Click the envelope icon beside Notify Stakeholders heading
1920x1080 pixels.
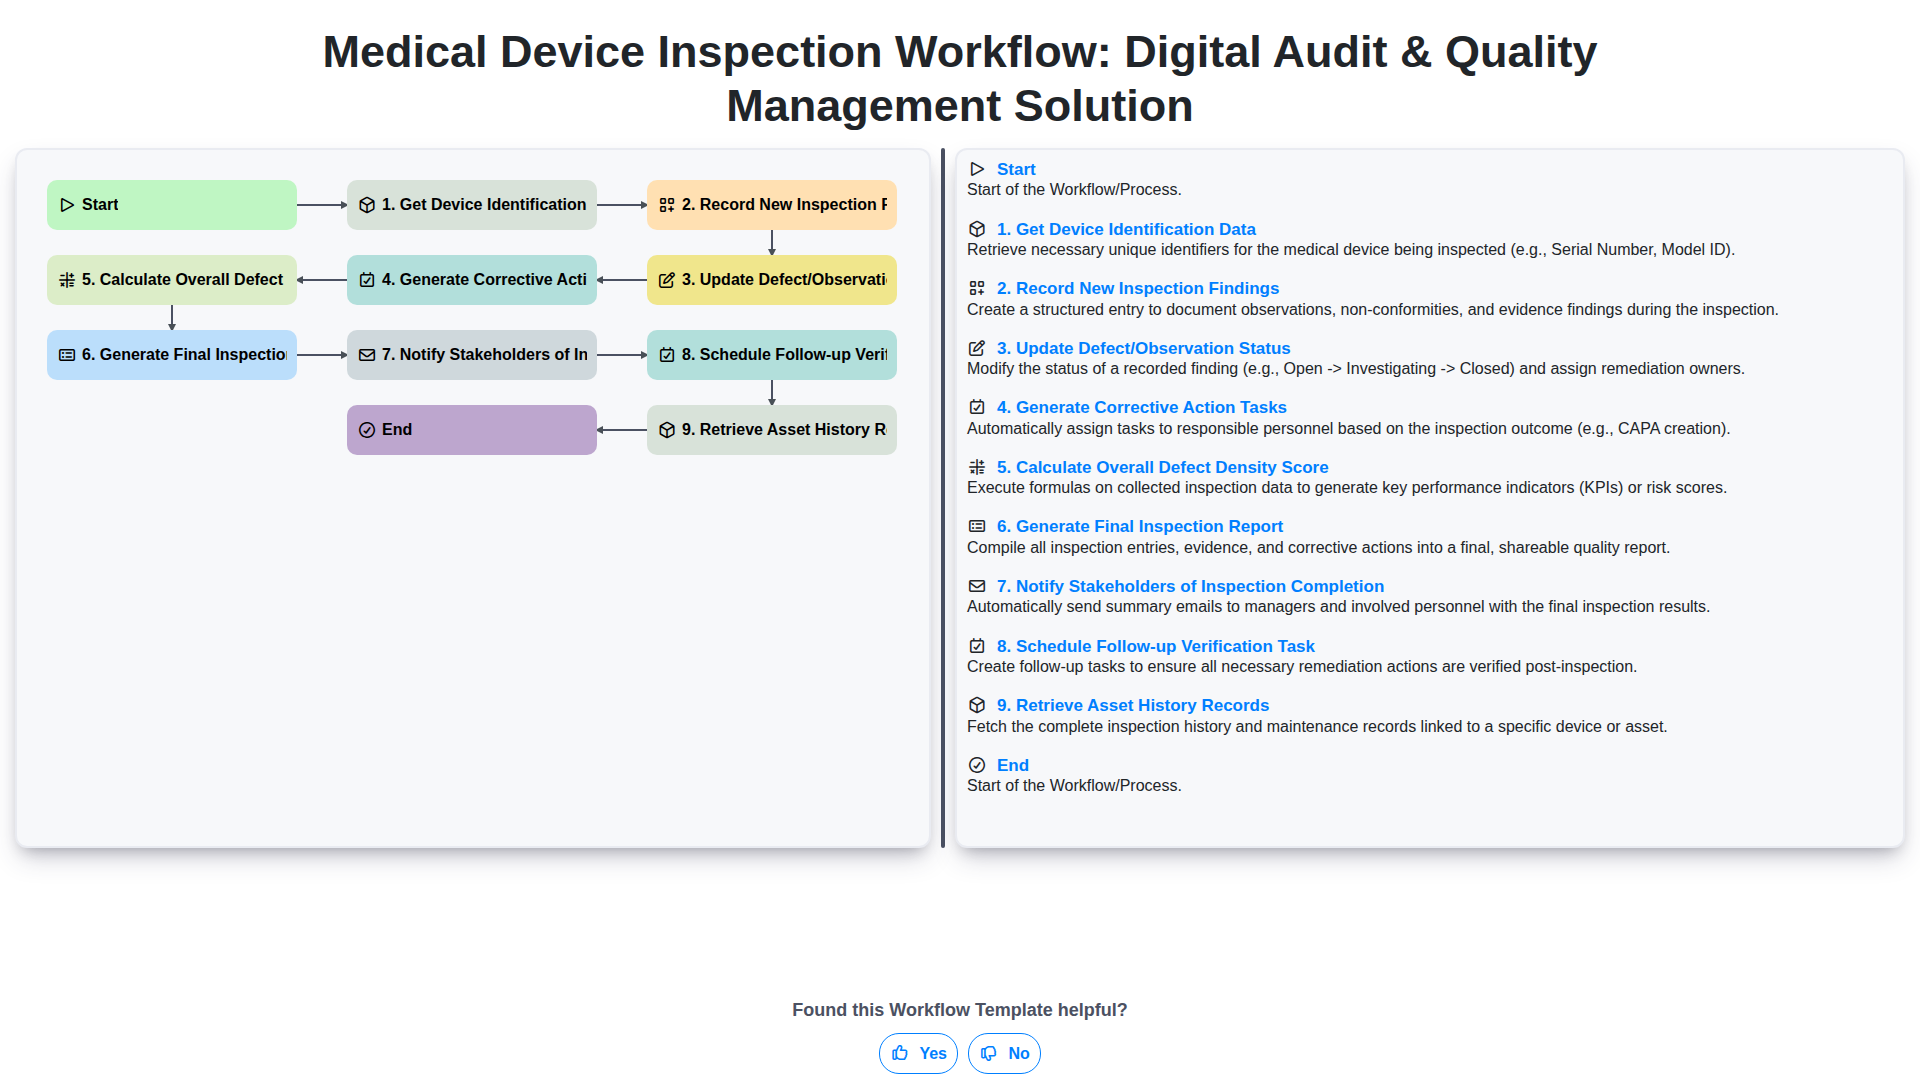click(977, 586)
